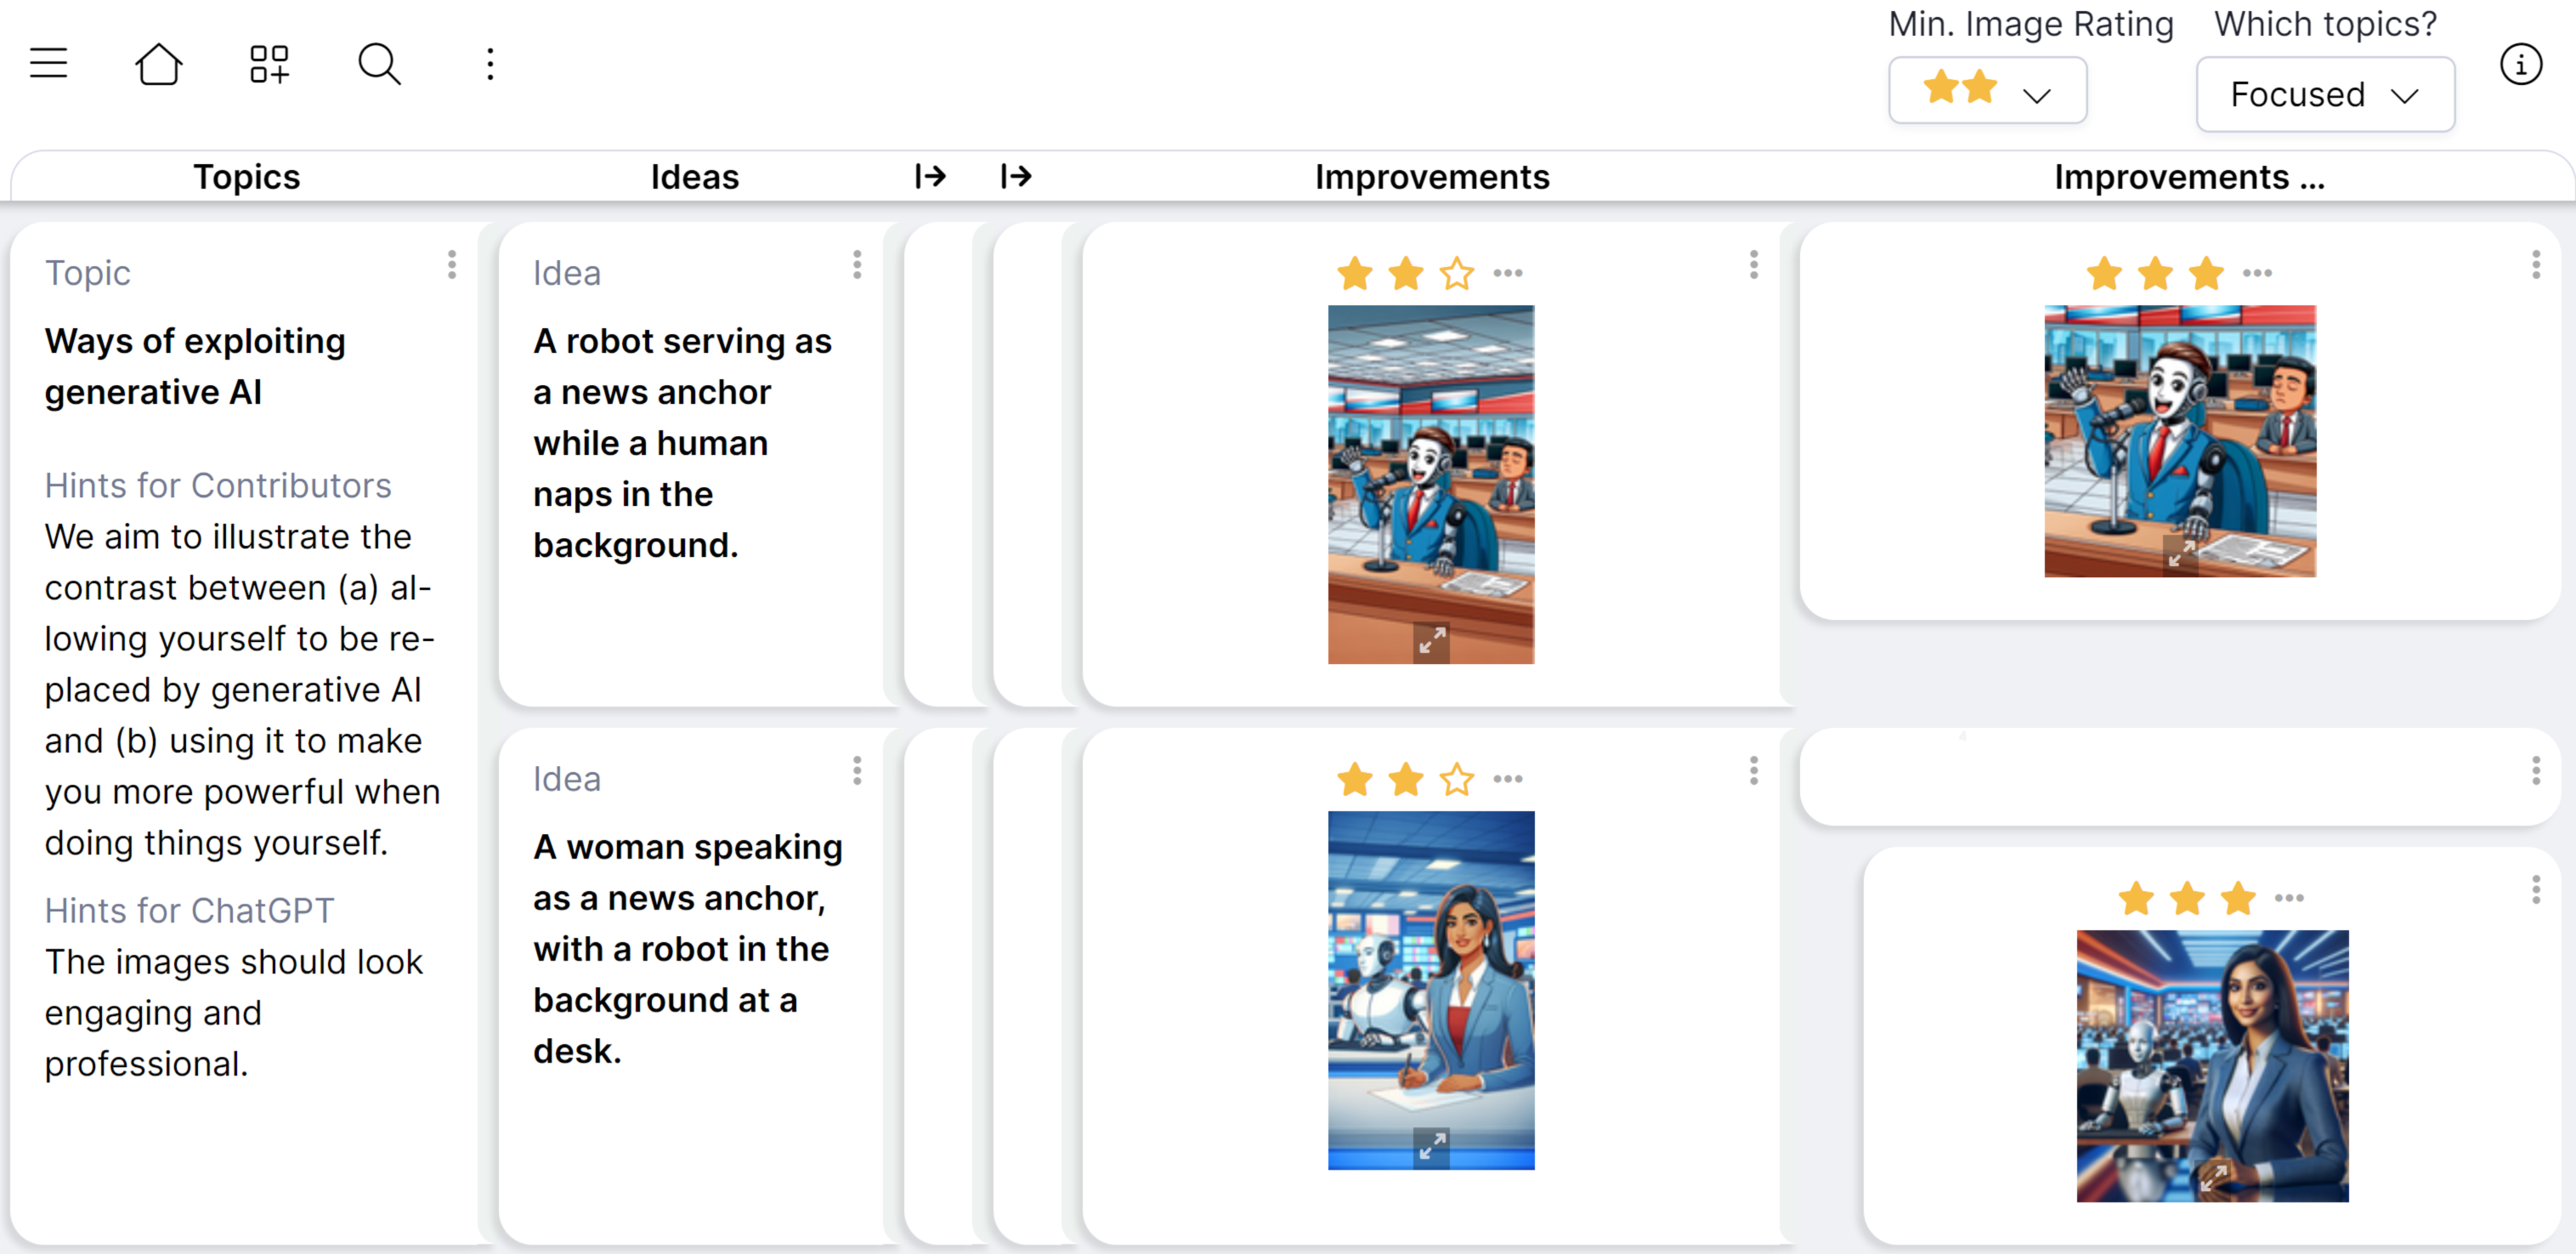Enlarge the robot news anchor image

tap(1432, 640)
